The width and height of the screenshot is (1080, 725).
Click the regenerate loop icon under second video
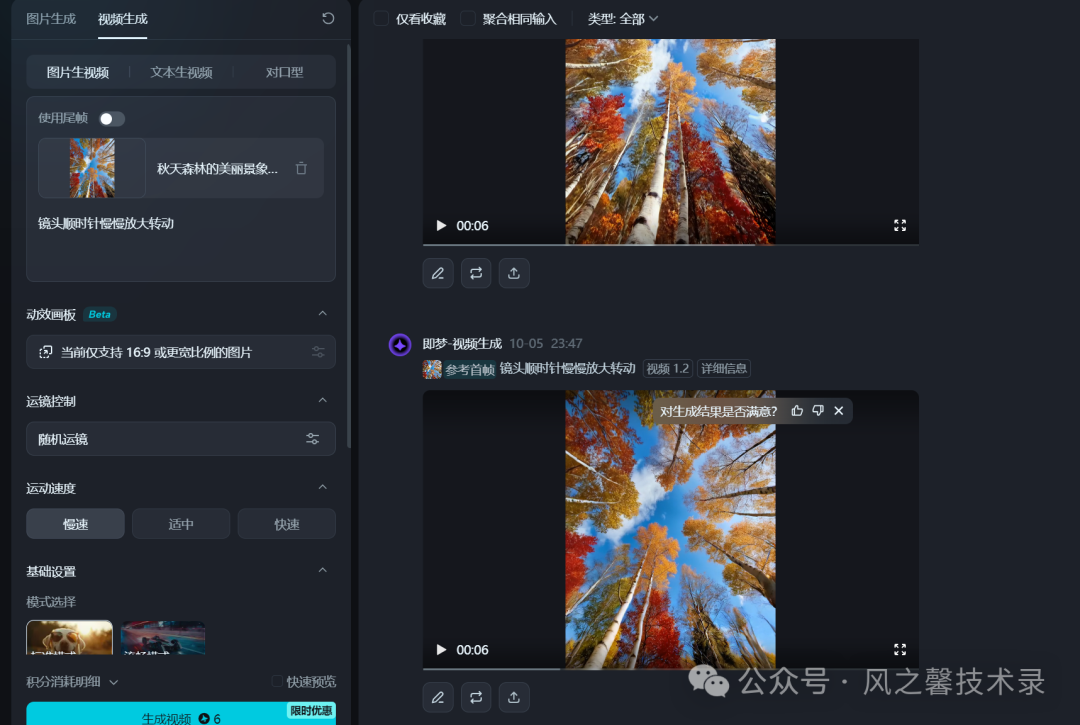point(476,697)
